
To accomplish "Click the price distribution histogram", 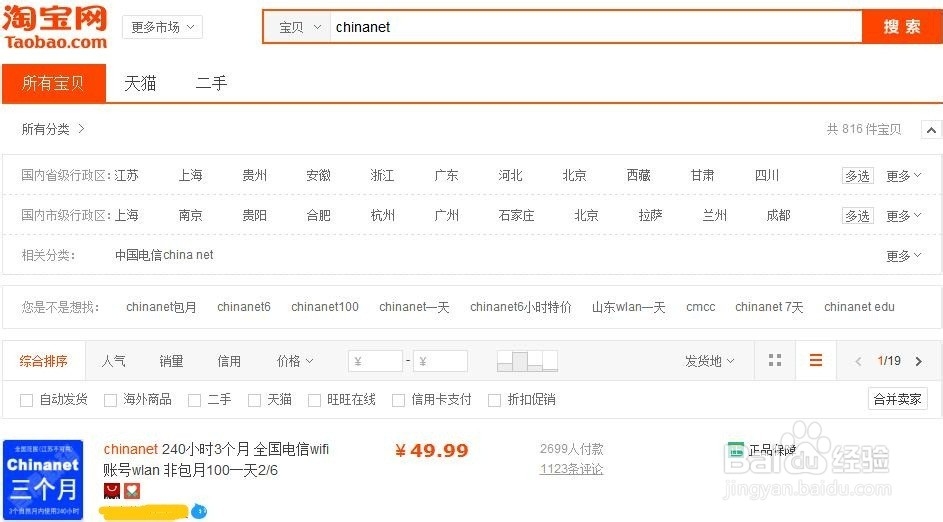I will [527, 361].
